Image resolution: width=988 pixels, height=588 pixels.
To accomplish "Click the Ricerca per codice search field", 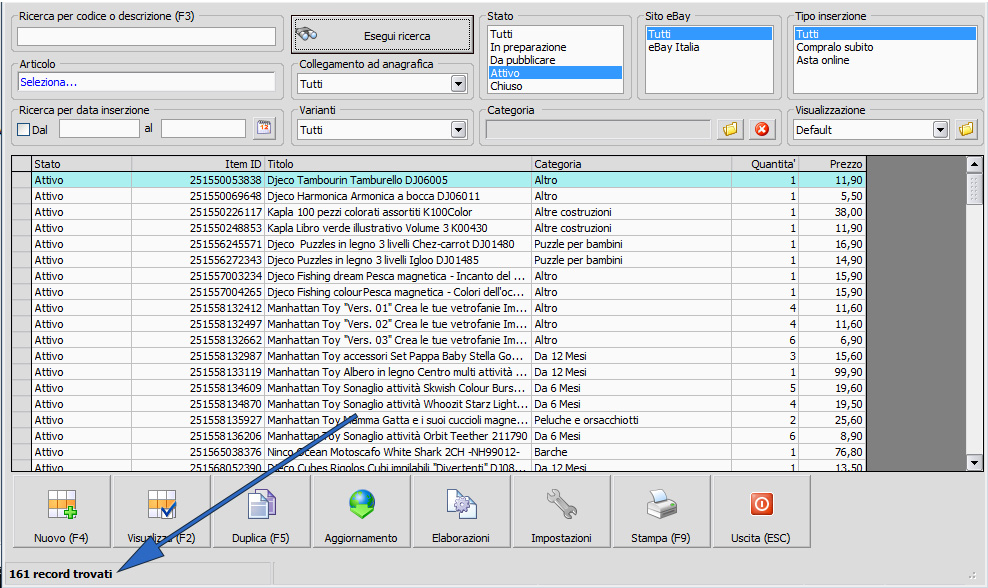I will coord(146,37).
